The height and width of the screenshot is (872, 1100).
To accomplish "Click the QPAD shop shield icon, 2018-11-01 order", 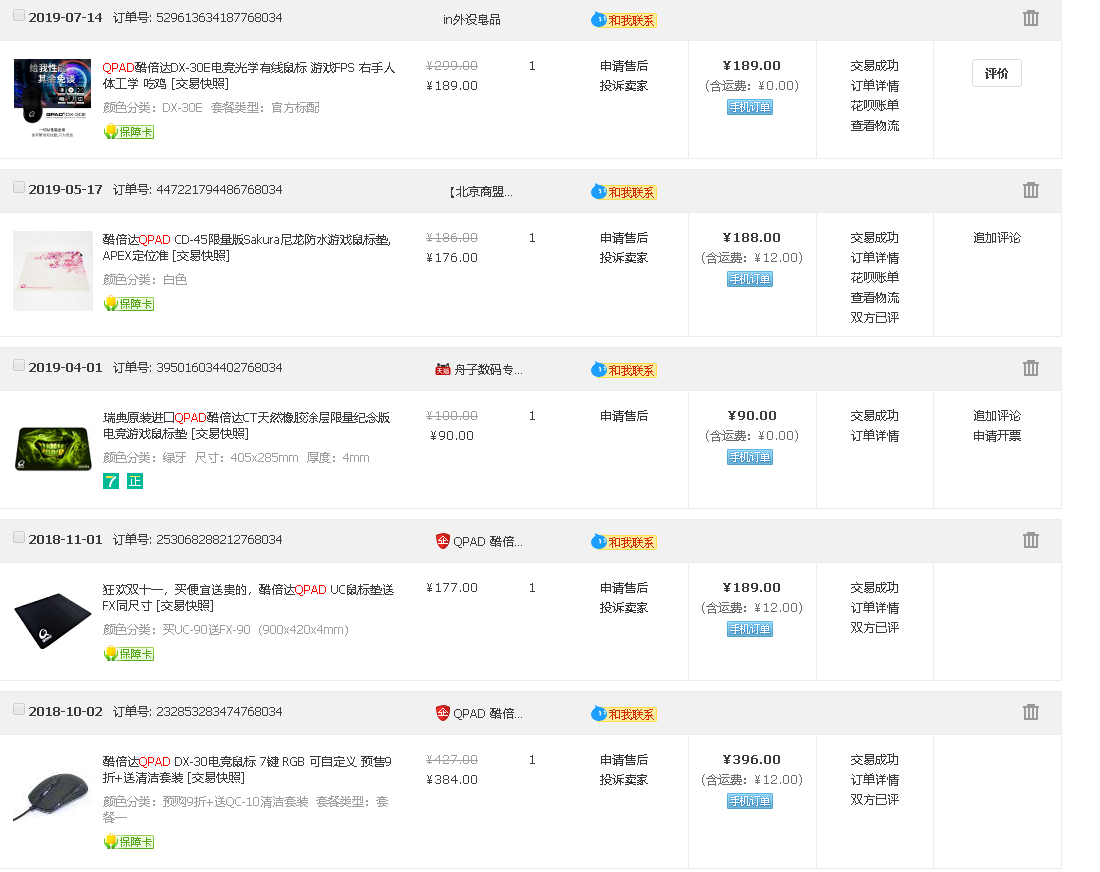I will click(x=443, y=541).
